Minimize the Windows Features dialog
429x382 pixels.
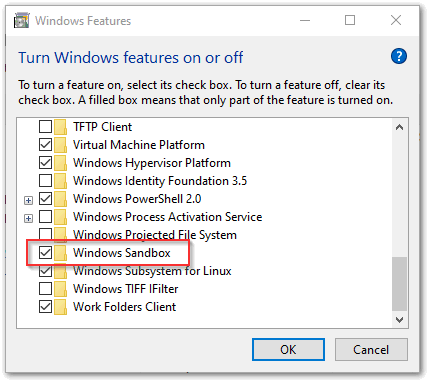[x=305, y=20]
